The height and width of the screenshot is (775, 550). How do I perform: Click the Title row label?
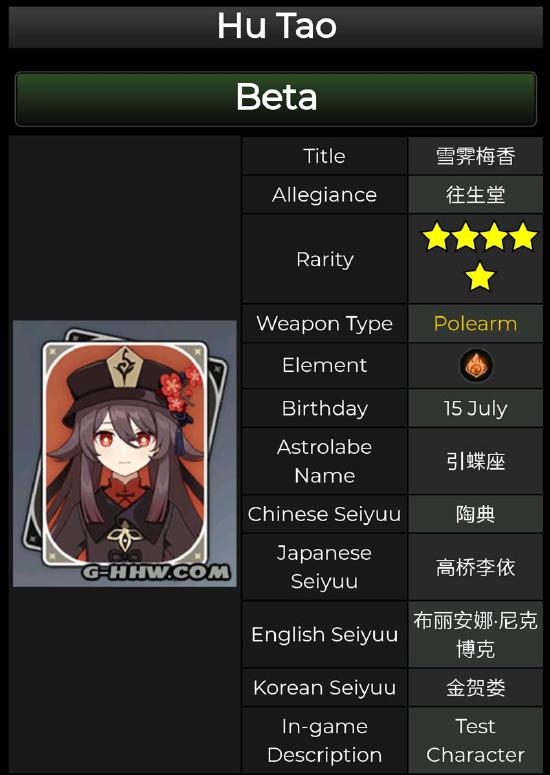point(324,156)
